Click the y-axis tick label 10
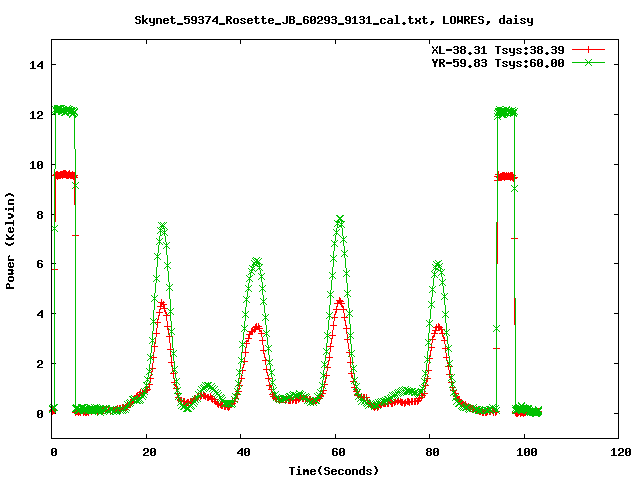This screenshot has width=640, height=480. click(36, 165)
